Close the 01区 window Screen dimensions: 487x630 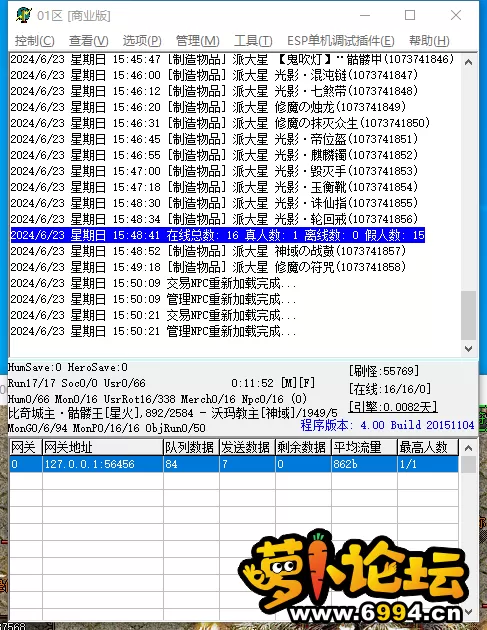[456, 15]
